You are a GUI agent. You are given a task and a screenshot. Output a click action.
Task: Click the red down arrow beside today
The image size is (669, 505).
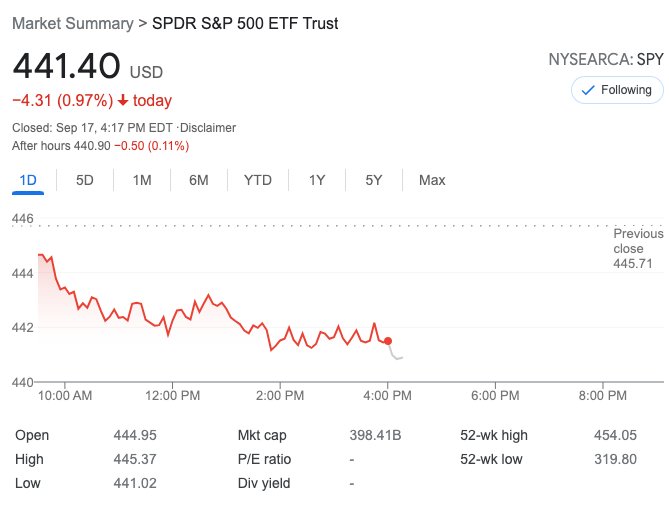click(x=123, y=100)
